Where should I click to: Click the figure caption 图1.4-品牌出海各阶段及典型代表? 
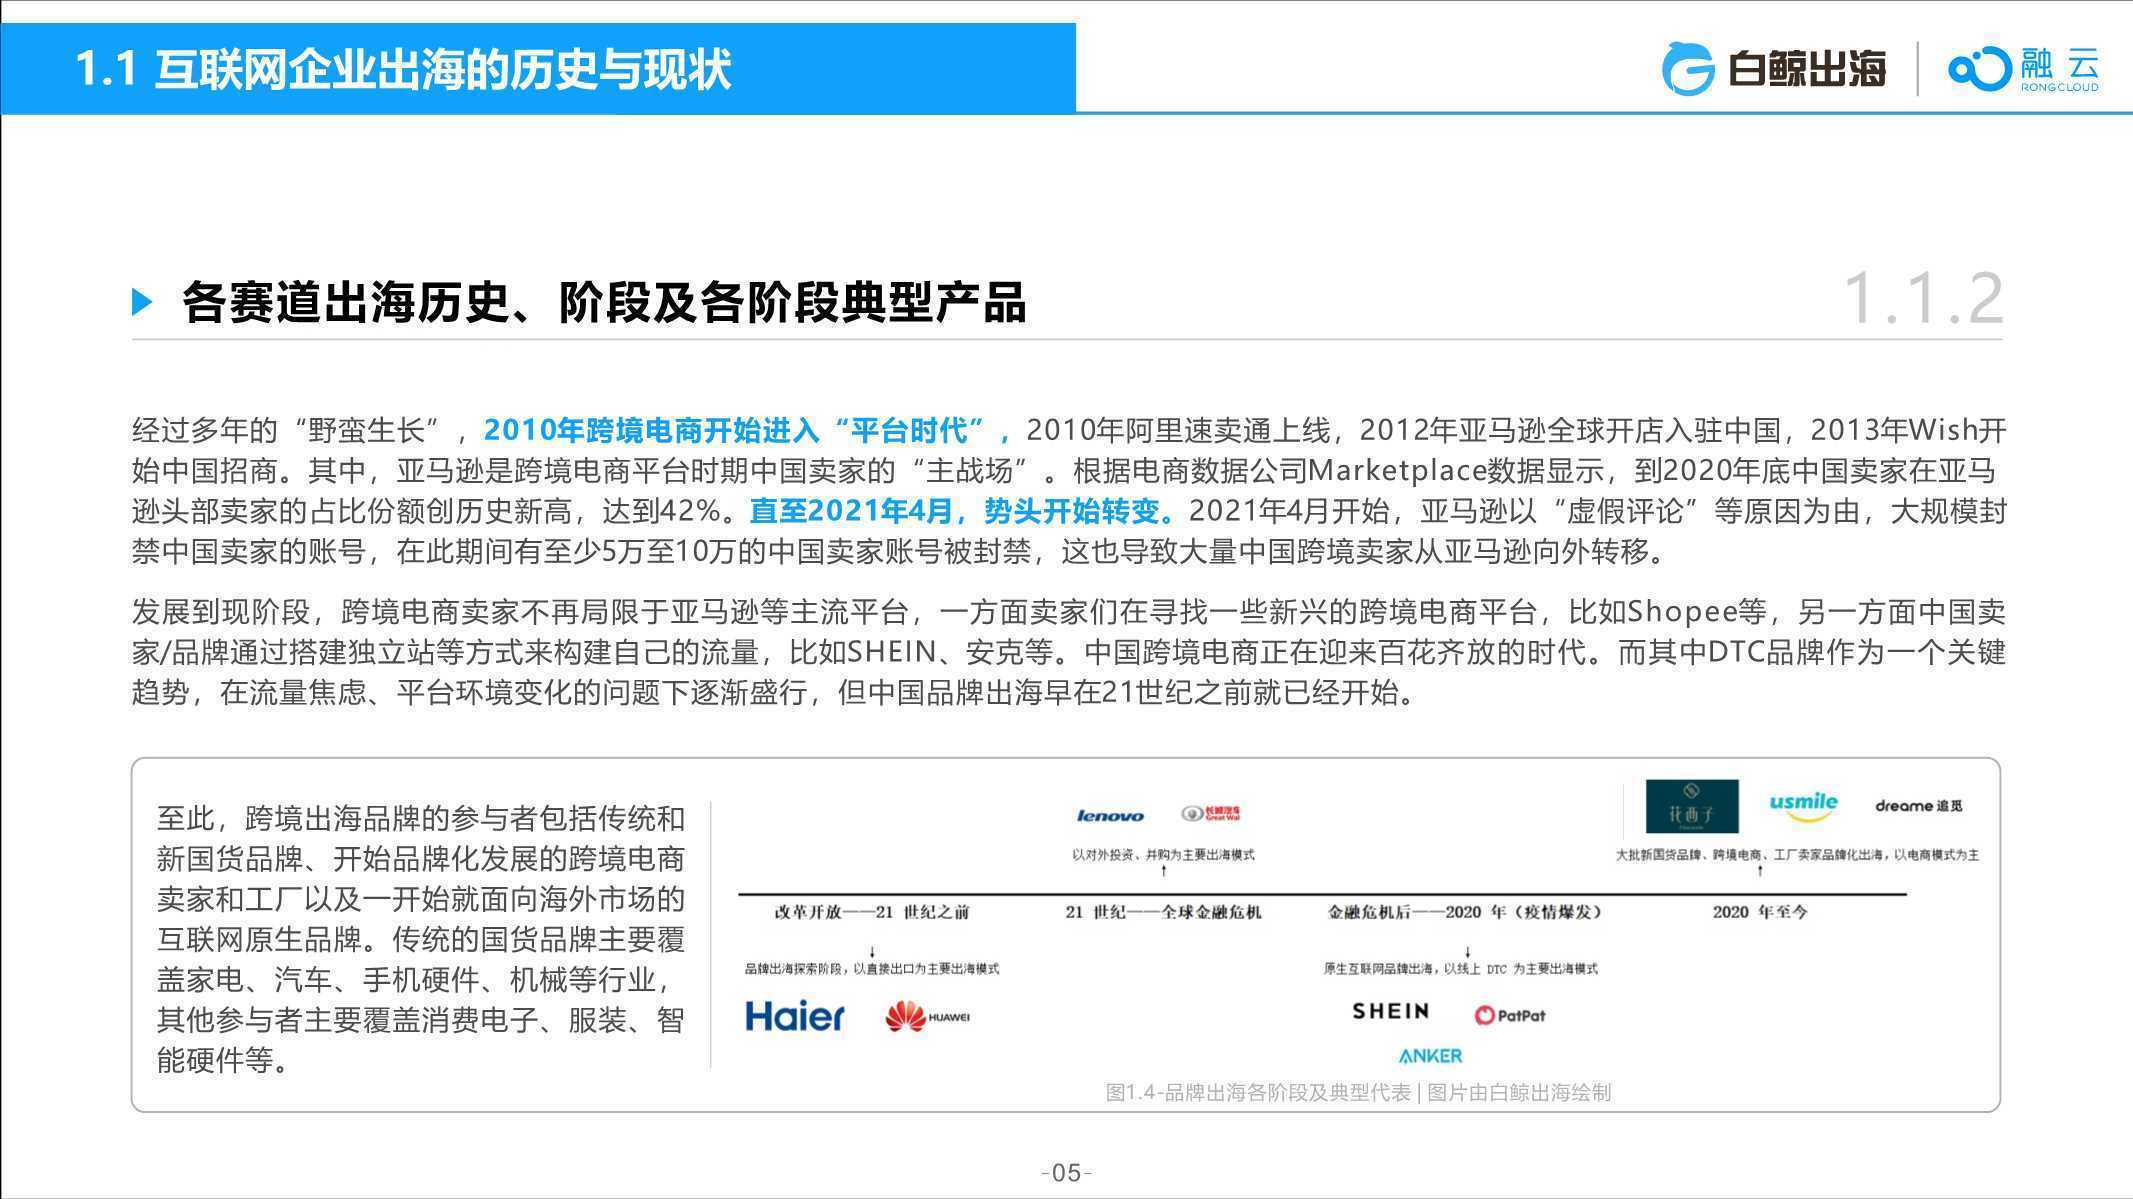click(1258, 1093)
